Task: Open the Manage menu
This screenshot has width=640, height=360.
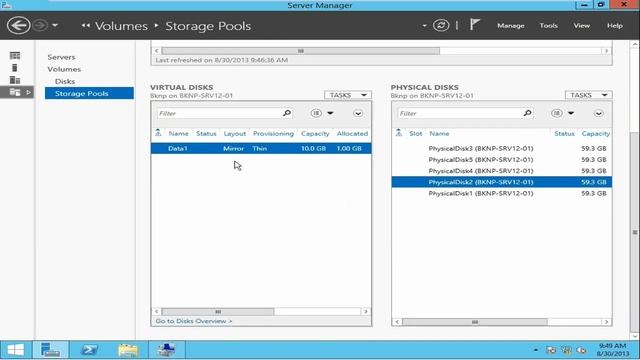Action: [511, 25]
